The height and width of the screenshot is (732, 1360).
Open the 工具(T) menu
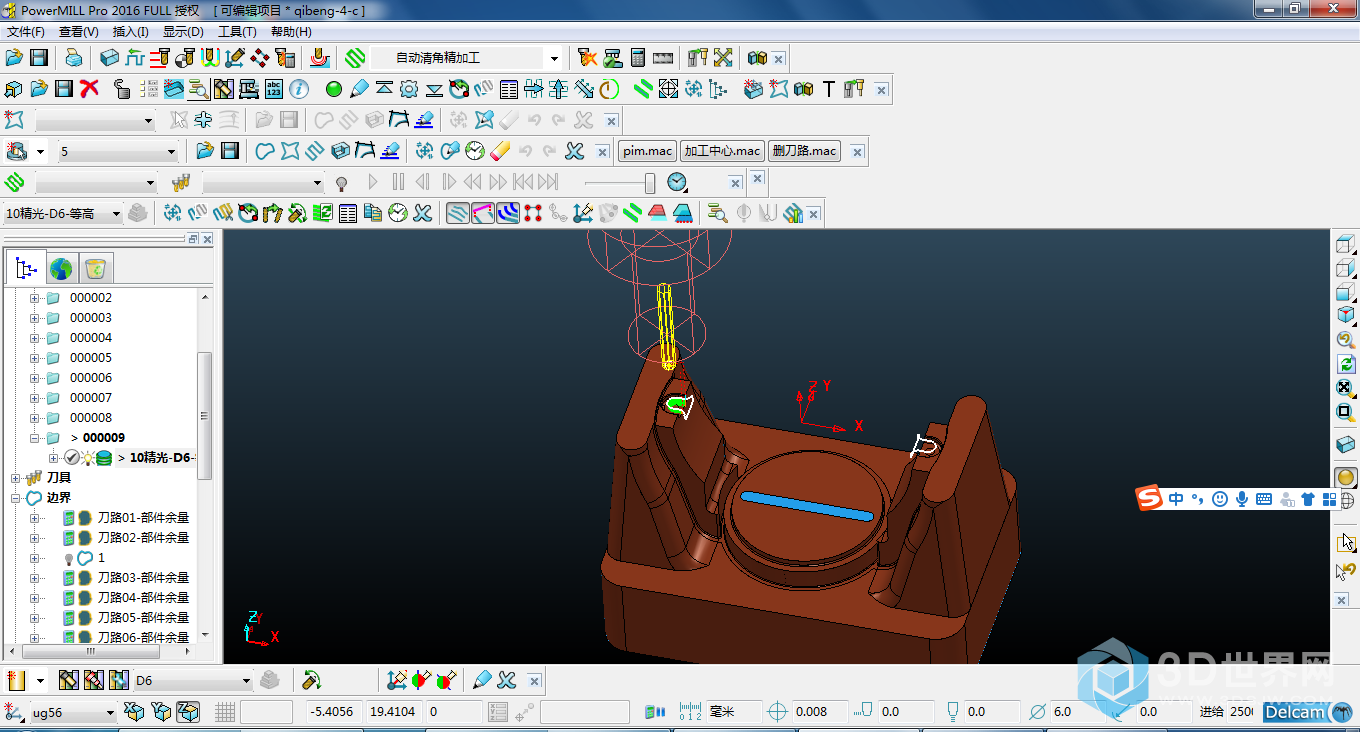click(x=237, y=32)
